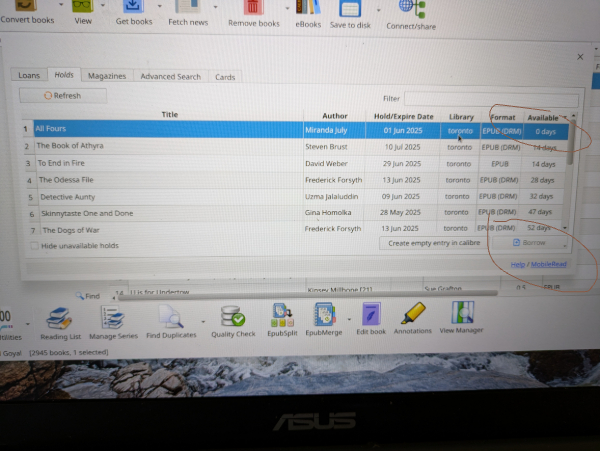Sort by the Available column header
Viewport: 600px width, 451px height.
545,118
